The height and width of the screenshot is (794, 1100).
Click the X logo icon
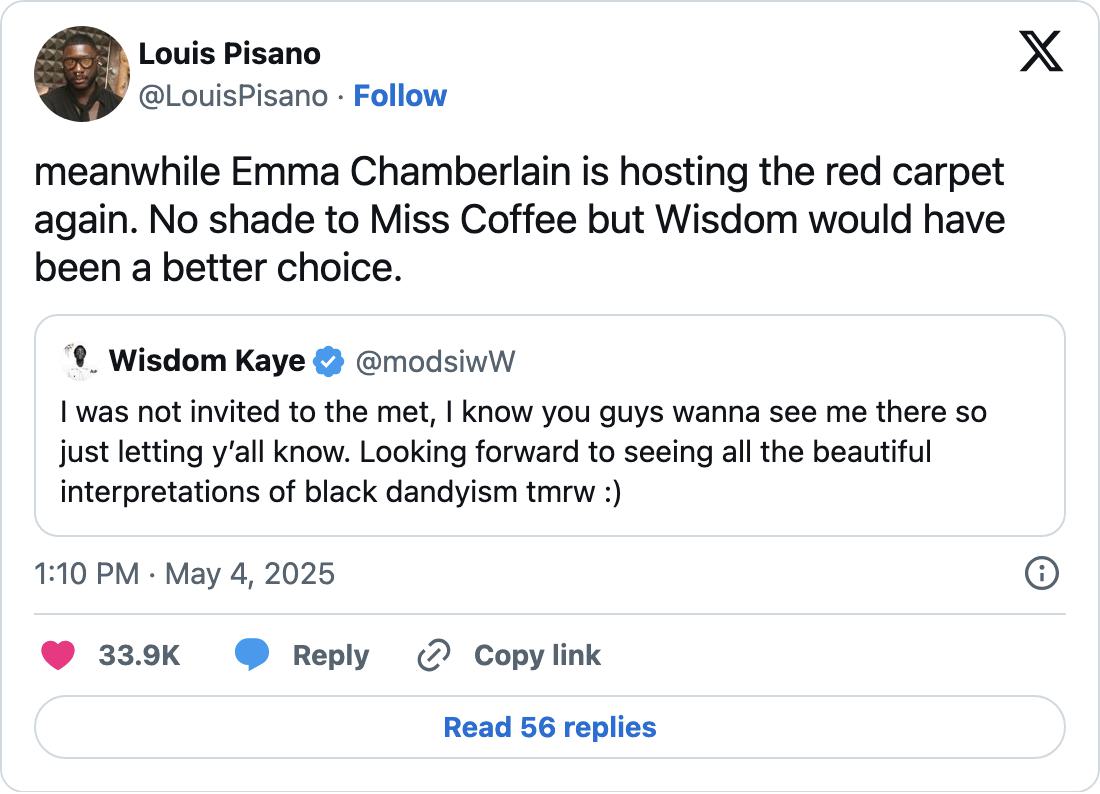point(1040,51)
